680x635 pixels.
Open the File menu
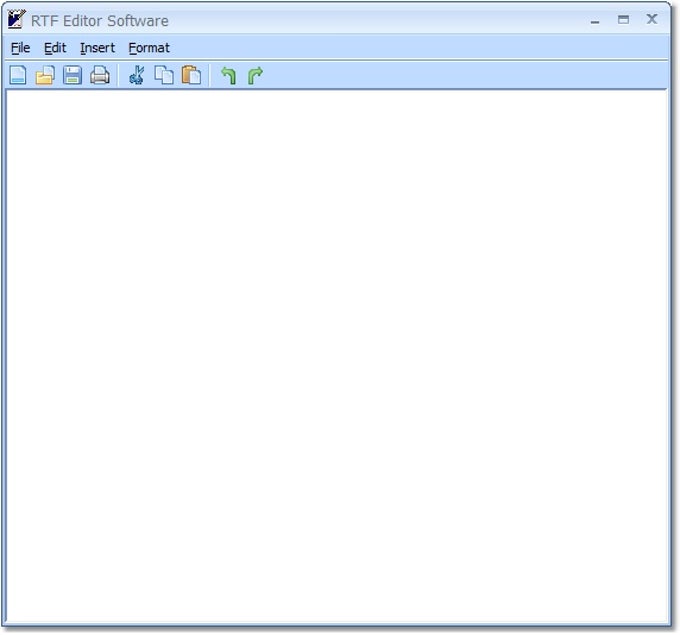21,47
